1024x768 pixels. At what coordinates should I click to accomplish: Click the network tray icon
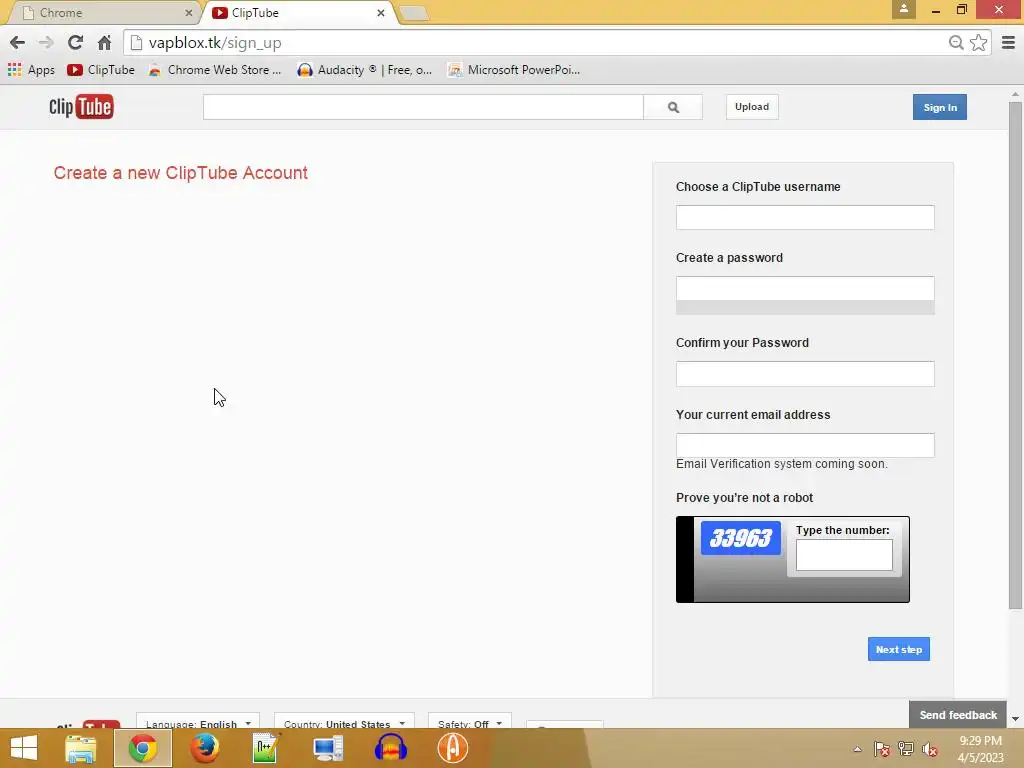tap(906, 749)
